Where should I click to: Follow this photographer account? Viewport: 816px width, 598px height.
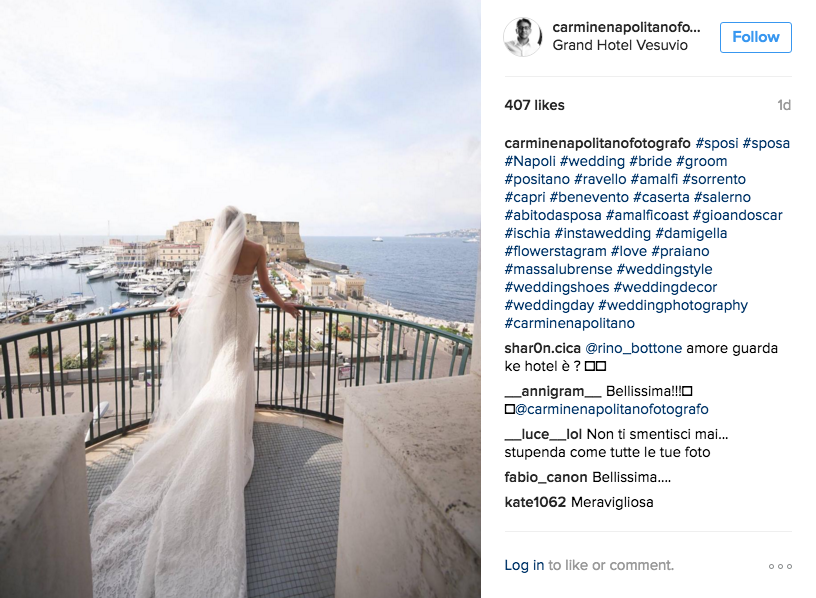click(756, 37)
